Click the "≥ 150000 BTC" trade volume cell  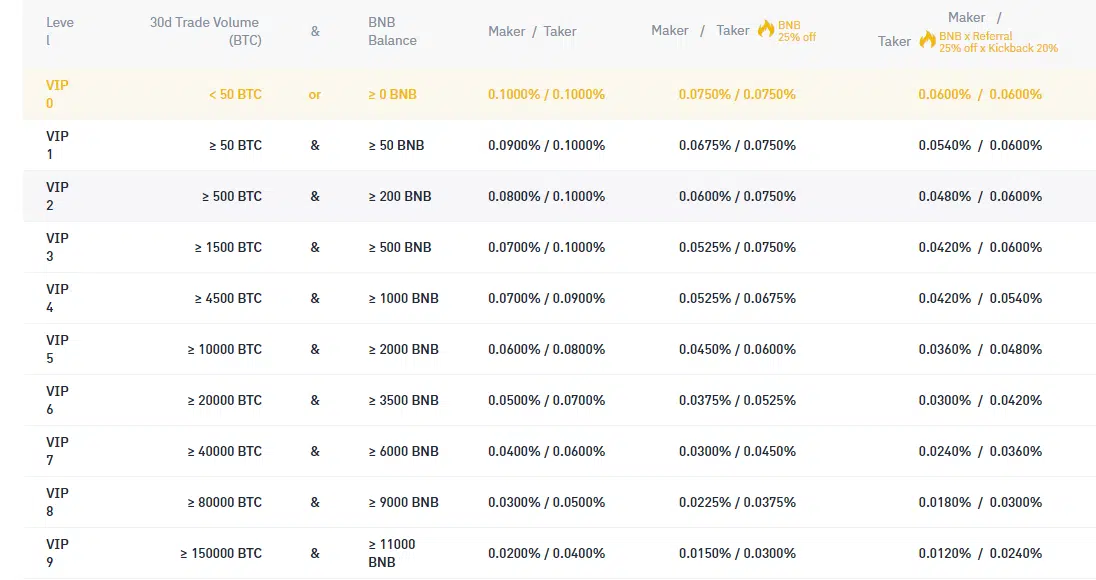tap(221, 553)
